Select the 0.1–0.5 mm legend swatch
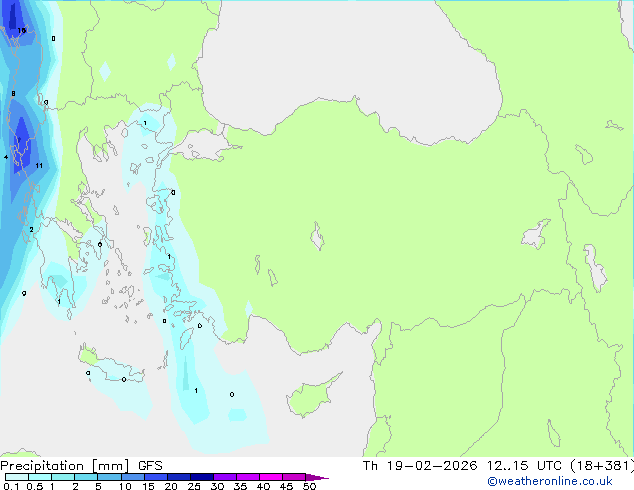The height and width of the screenshot is (490, 634). point(17,477)
